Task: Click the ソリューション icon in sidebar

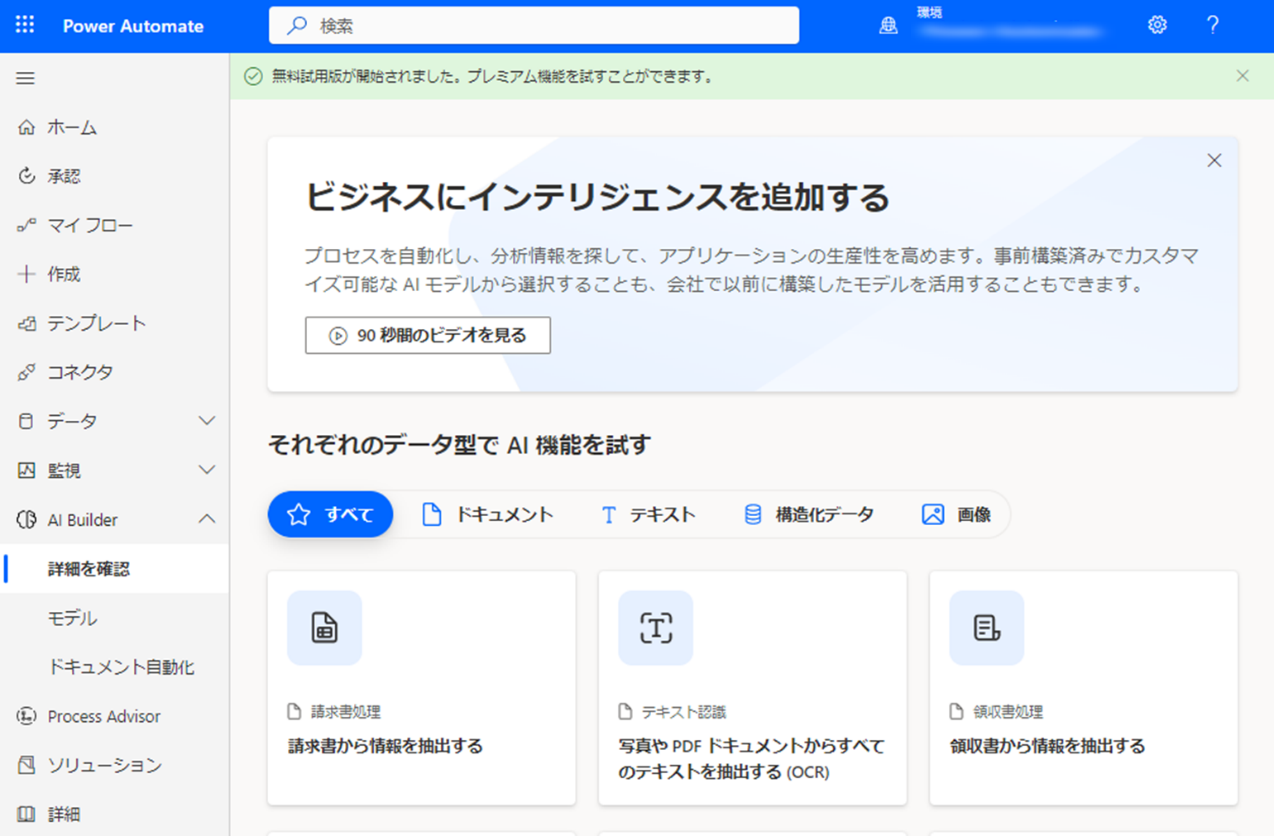Action: point(27,765)
